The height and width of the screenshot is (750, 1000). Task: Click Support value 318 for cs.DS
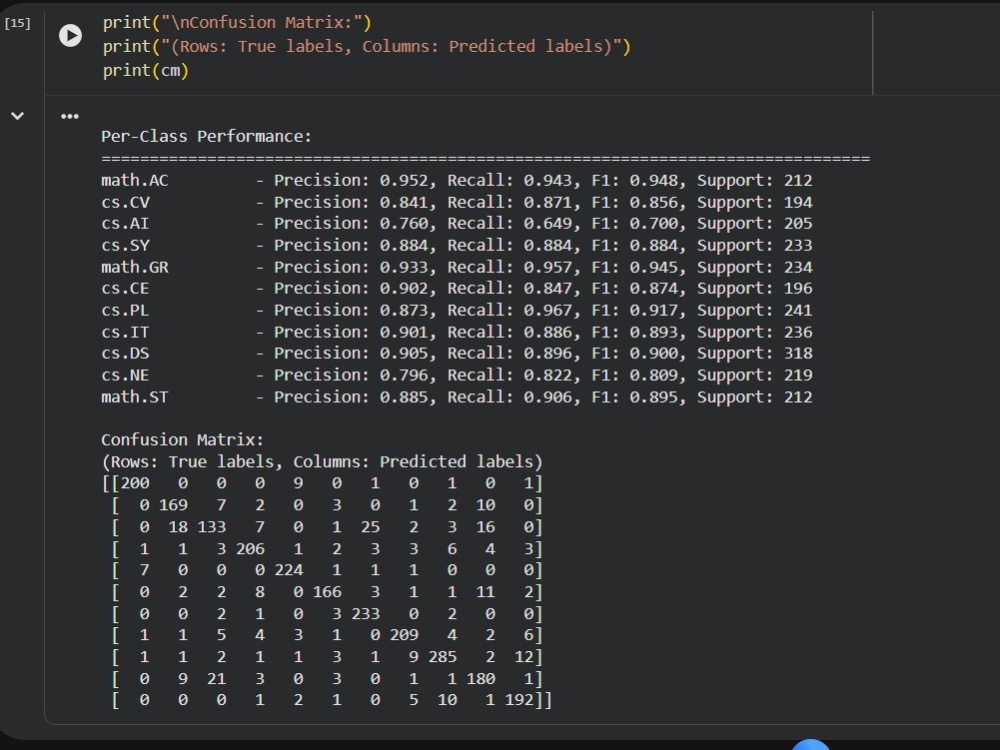click(x=798, y=353)
